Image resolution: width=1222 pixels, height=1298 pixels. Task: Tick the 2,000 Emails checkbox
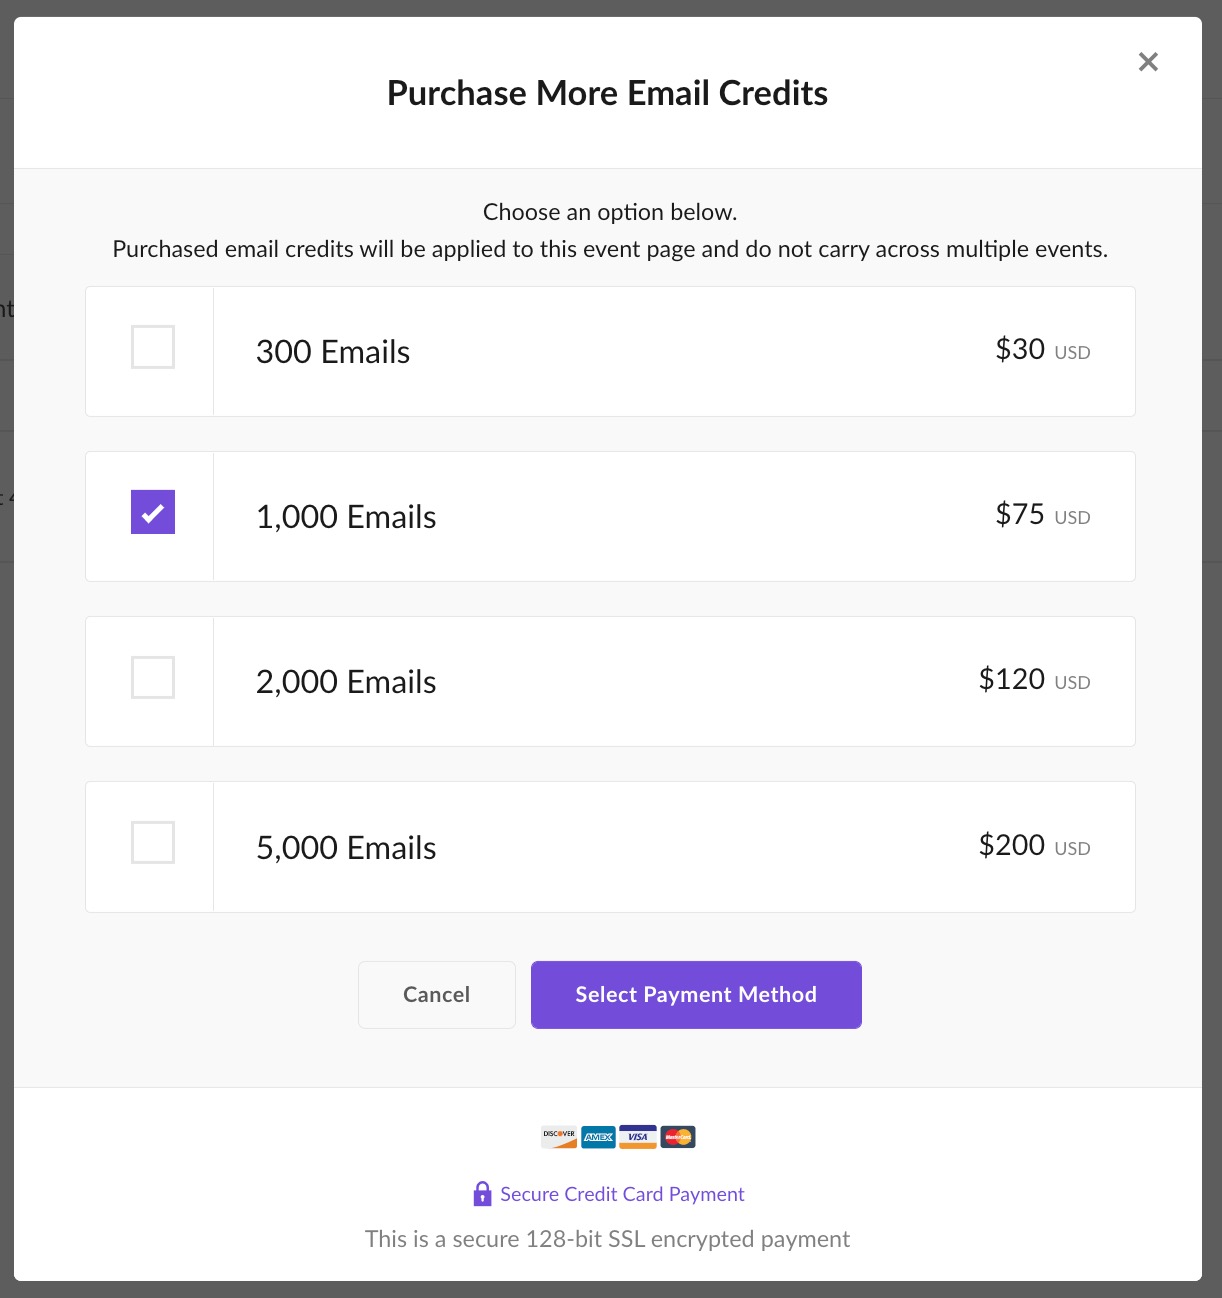[153, 677]
